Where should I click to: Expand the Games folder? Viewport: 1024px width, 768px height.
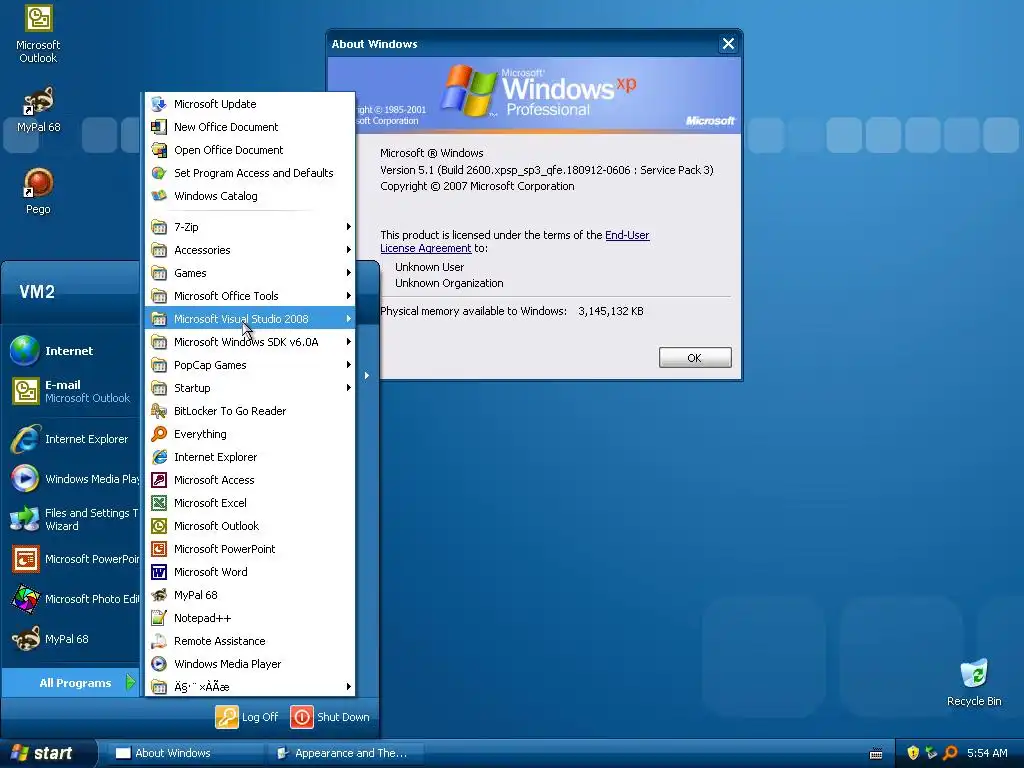coord(249,272)
